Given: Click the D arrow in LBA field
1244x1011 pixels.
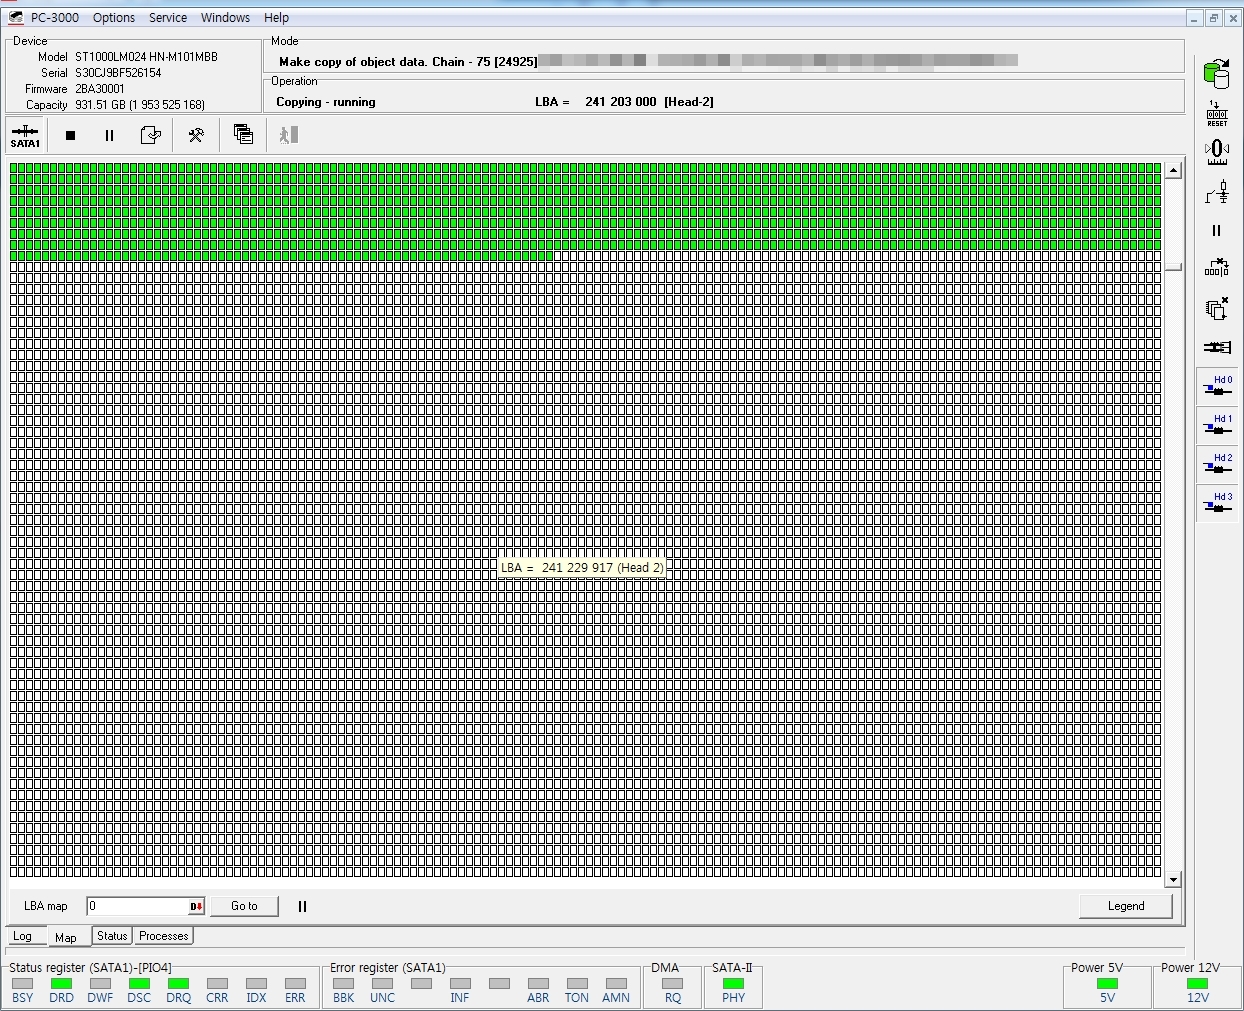Looking at the screenshot, I should [196, 907].
